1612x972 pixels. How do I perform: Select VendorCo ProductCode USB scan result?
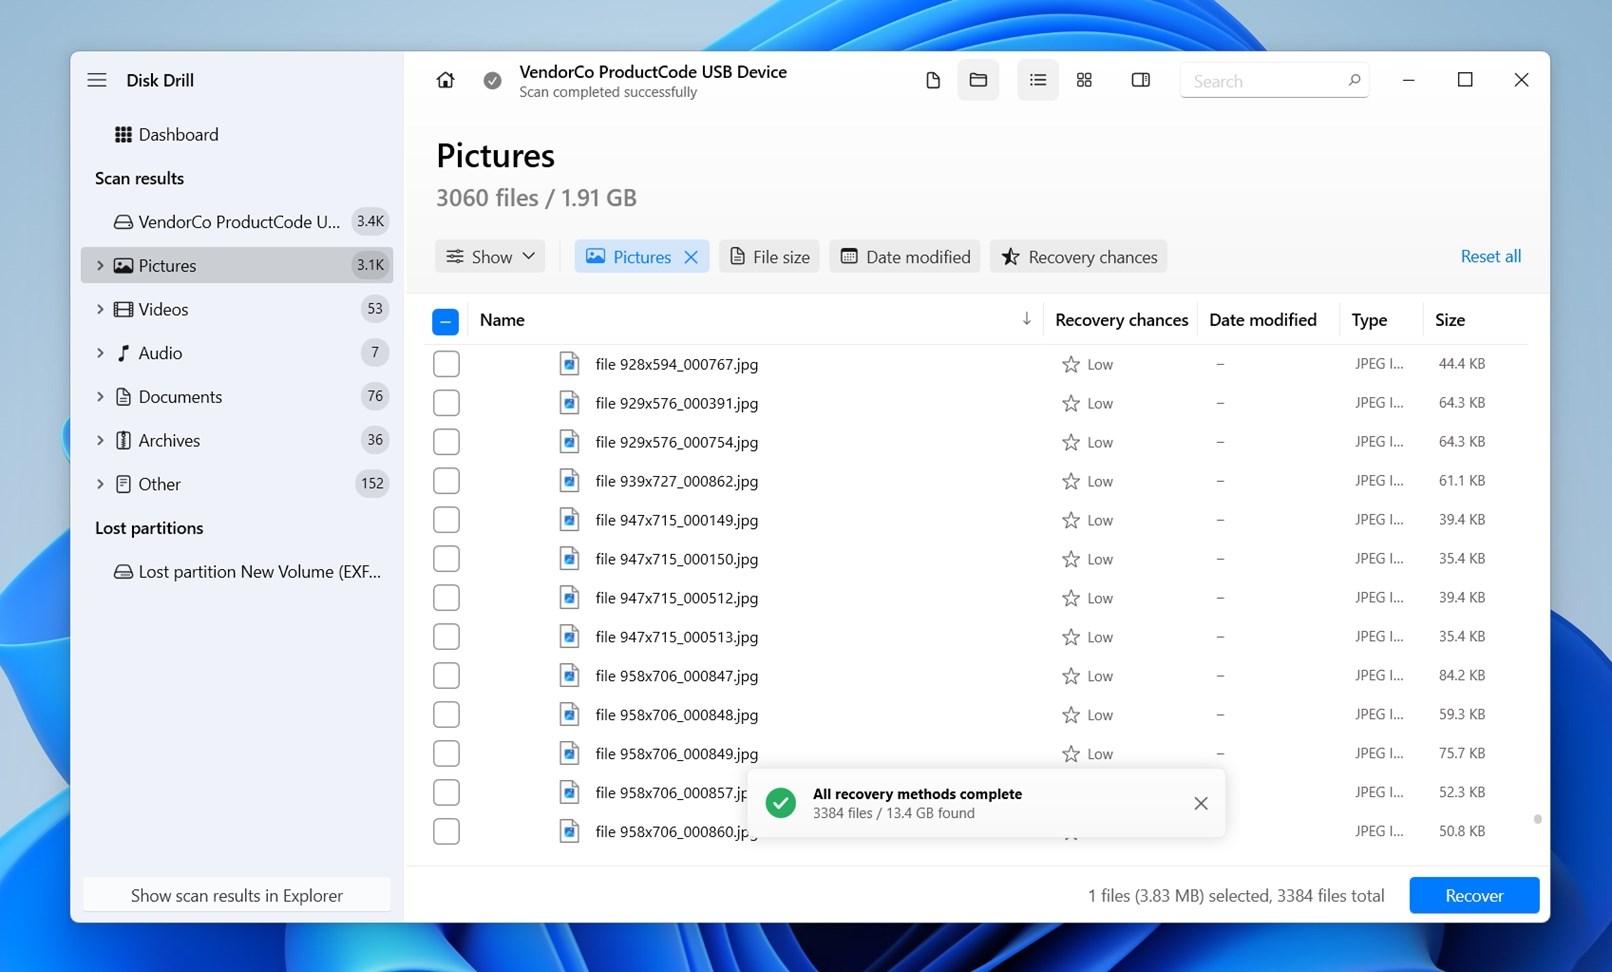click(237, 222)
